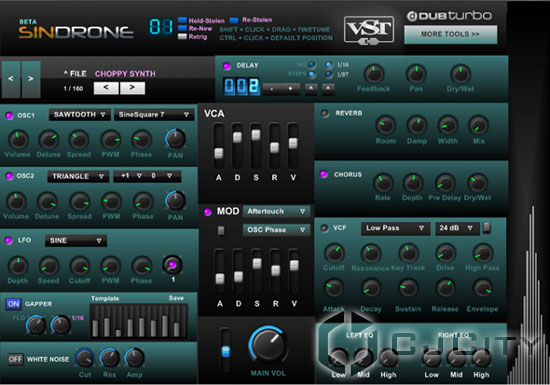Screen dimensions: 550x385
Task: Click the Gapper Save button
Action: [176, 298]
